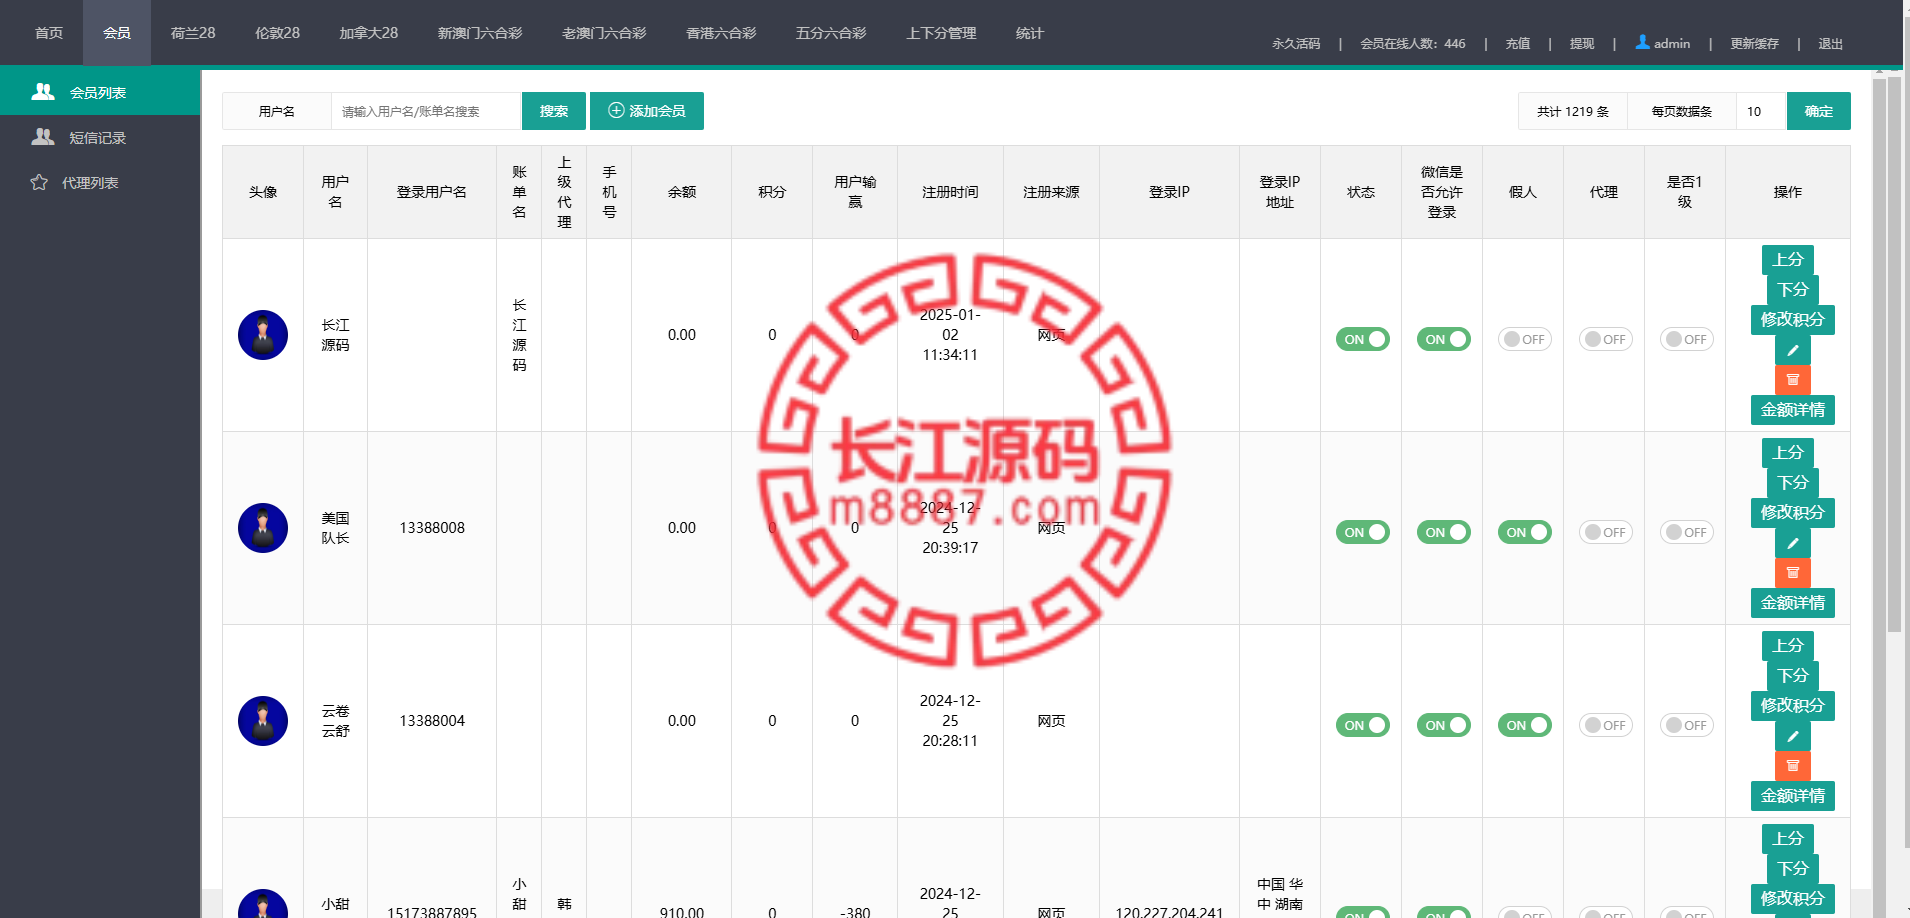The image size is (1910, 918).
Task: Click avatar of 美国队长 member
Action: tap(263, 528)
